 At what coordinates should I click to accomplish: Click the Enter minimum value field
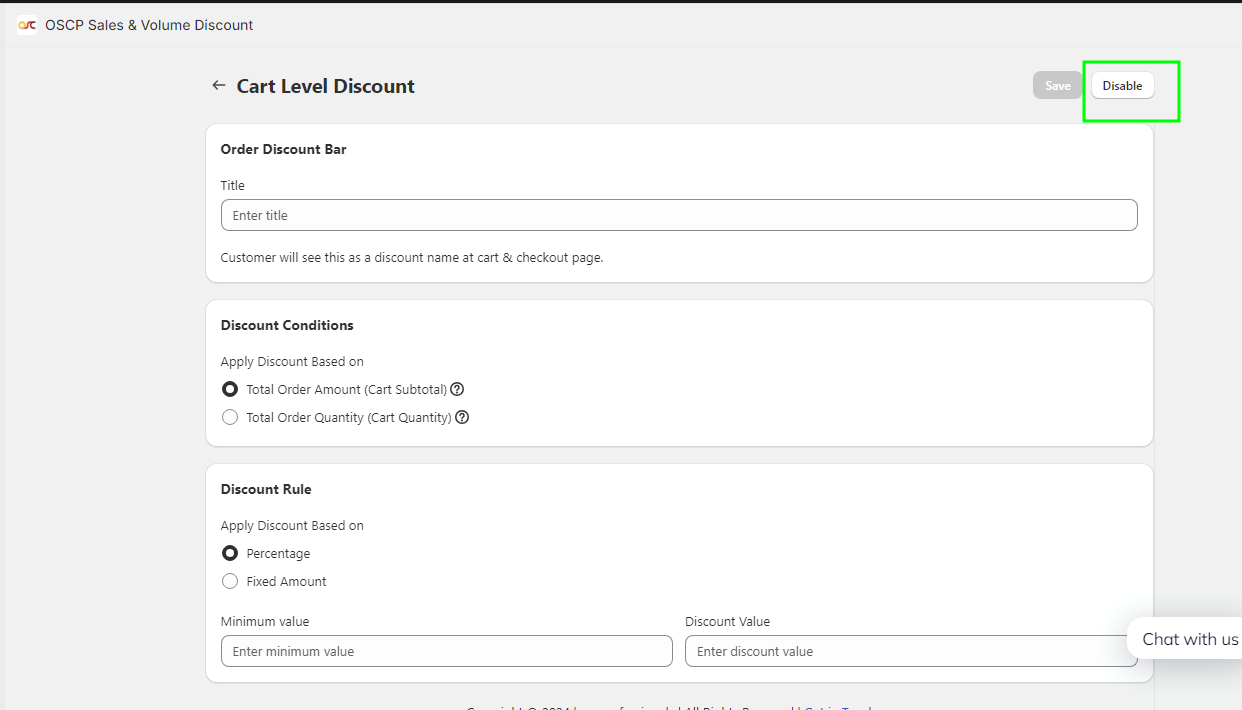446,651
